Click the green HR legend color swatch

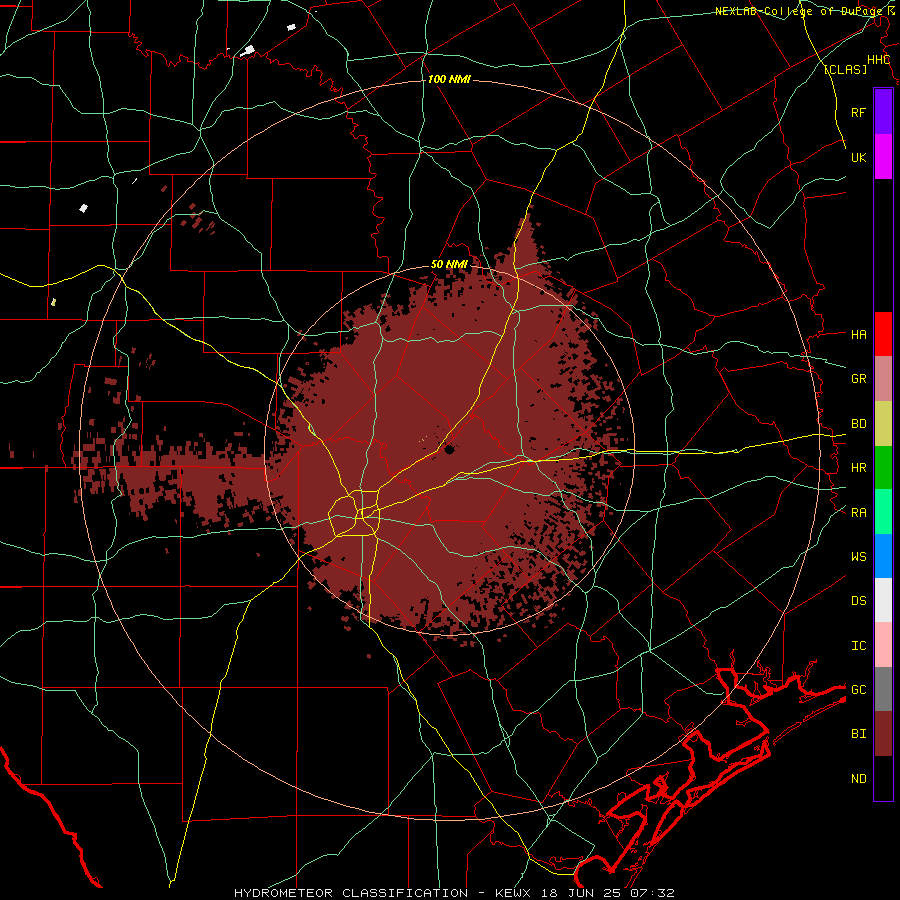(x=883, y=468)
